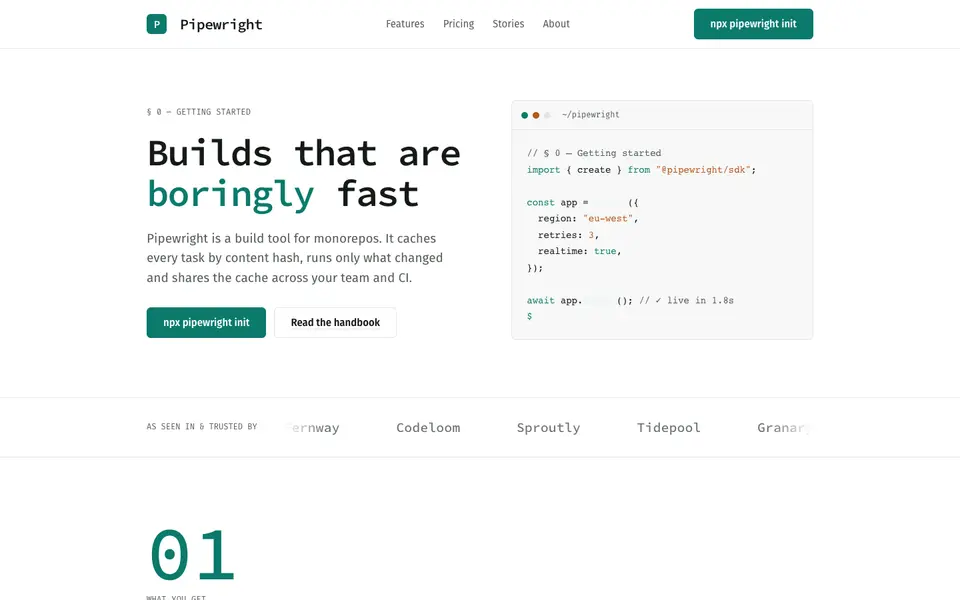Click the Tidepool logo
960x600 pixels.
point(669,427)
